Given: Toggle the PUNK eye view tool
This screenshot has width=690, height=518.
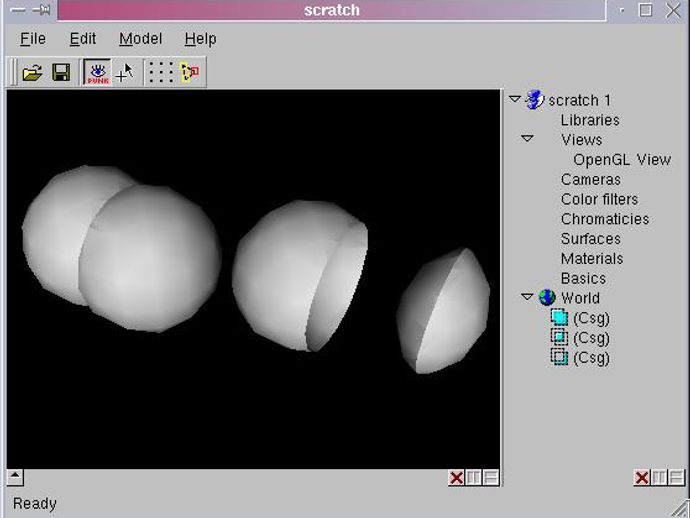Looking at the screenshot, I should [98, 72].
